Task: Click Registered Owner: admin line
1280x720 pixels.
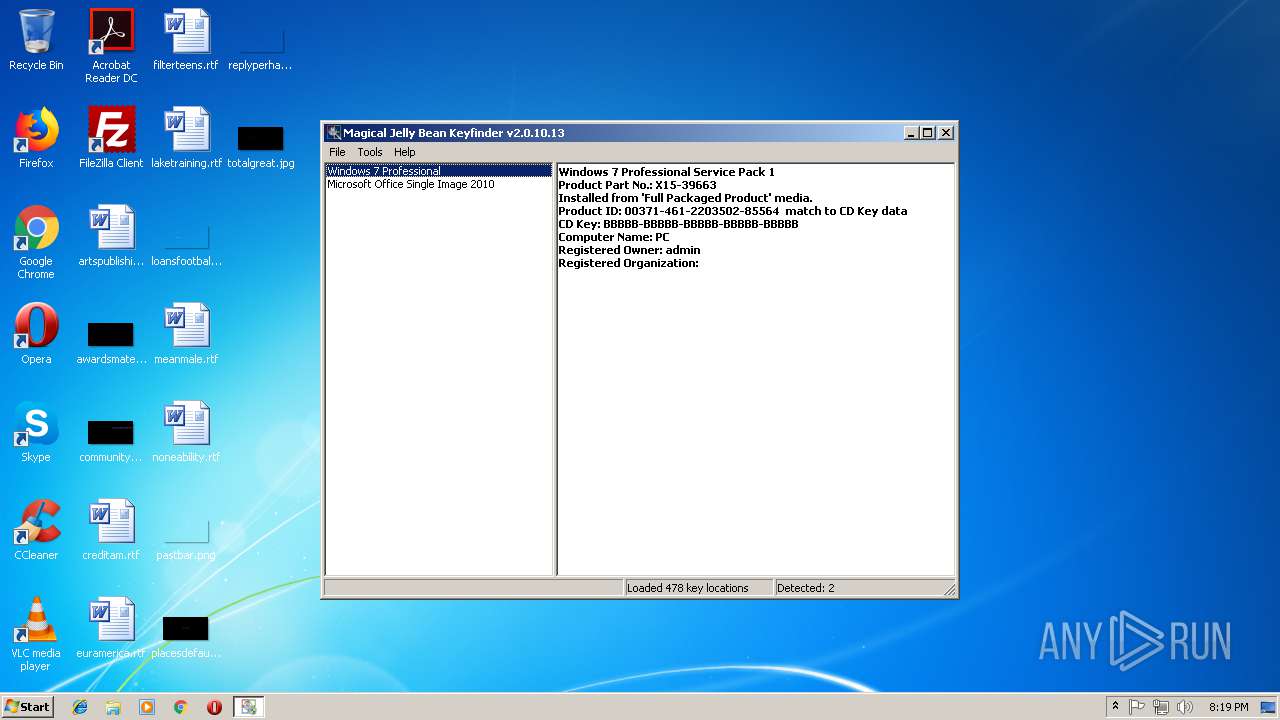Action: pyautogui.click(x=629, y=250)
